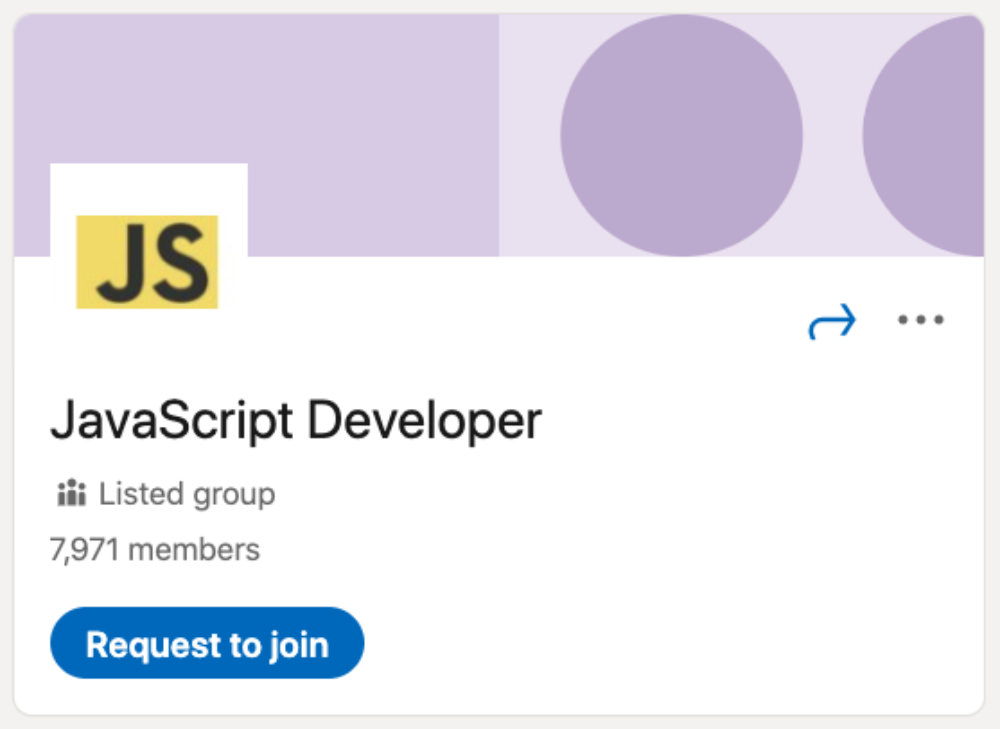Click the Listed group label
Image resolution: width=1000 pixels, height=729 pixels.
(187, 494)
